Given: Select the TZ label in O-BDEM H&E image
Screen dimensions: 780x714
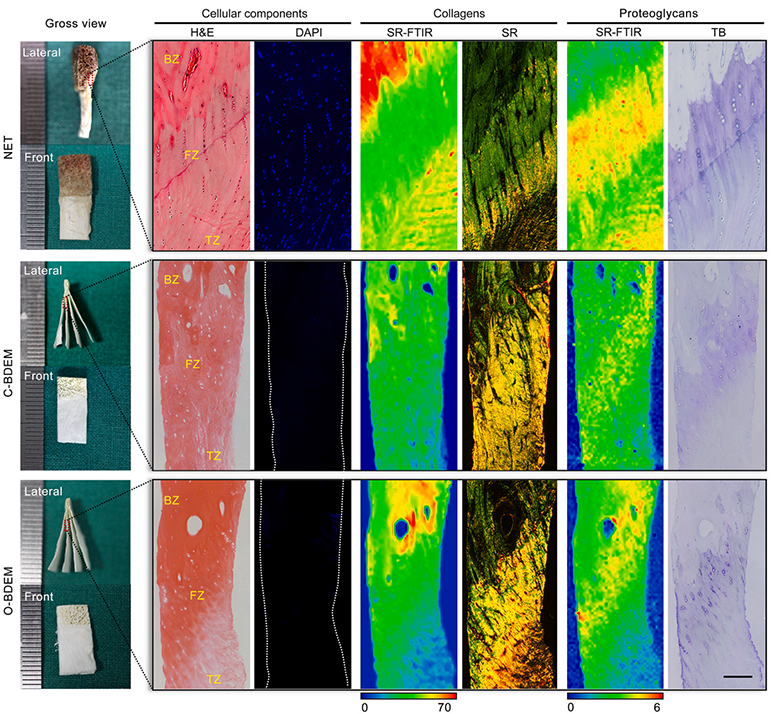Looking at the screenshot, I should pos(214,678).
